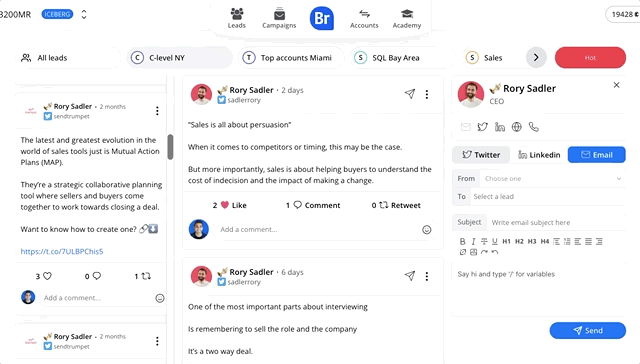Open the Accounts section
Image resolution: width=640 pixels, height=364 pixels.
[x=364, y=18]
